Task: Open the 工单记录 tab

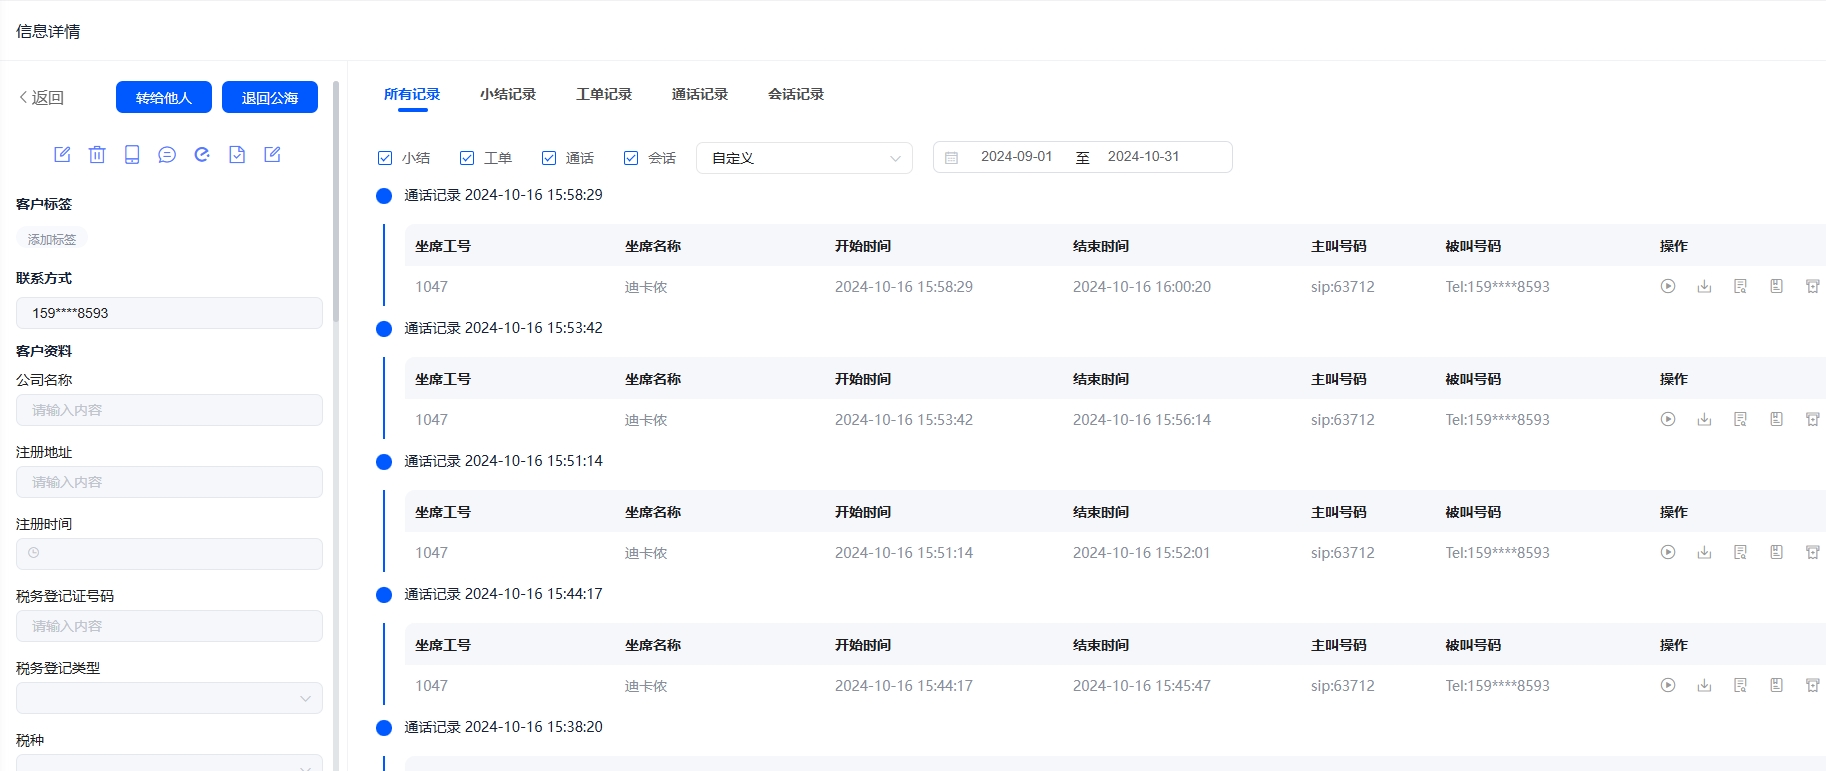Action: [603, 94]
